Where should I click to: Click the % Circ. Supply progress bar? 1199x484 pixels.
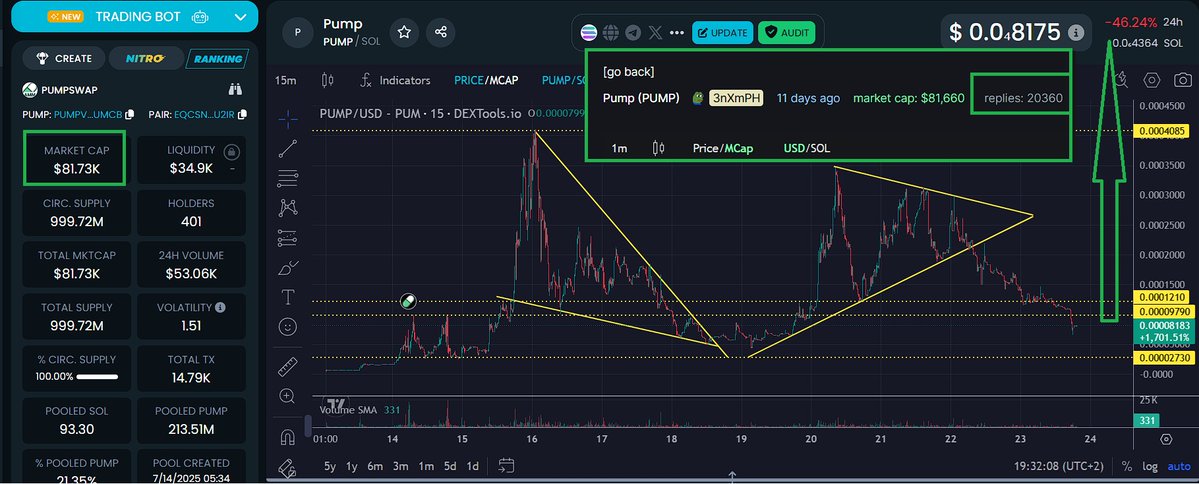97,376
